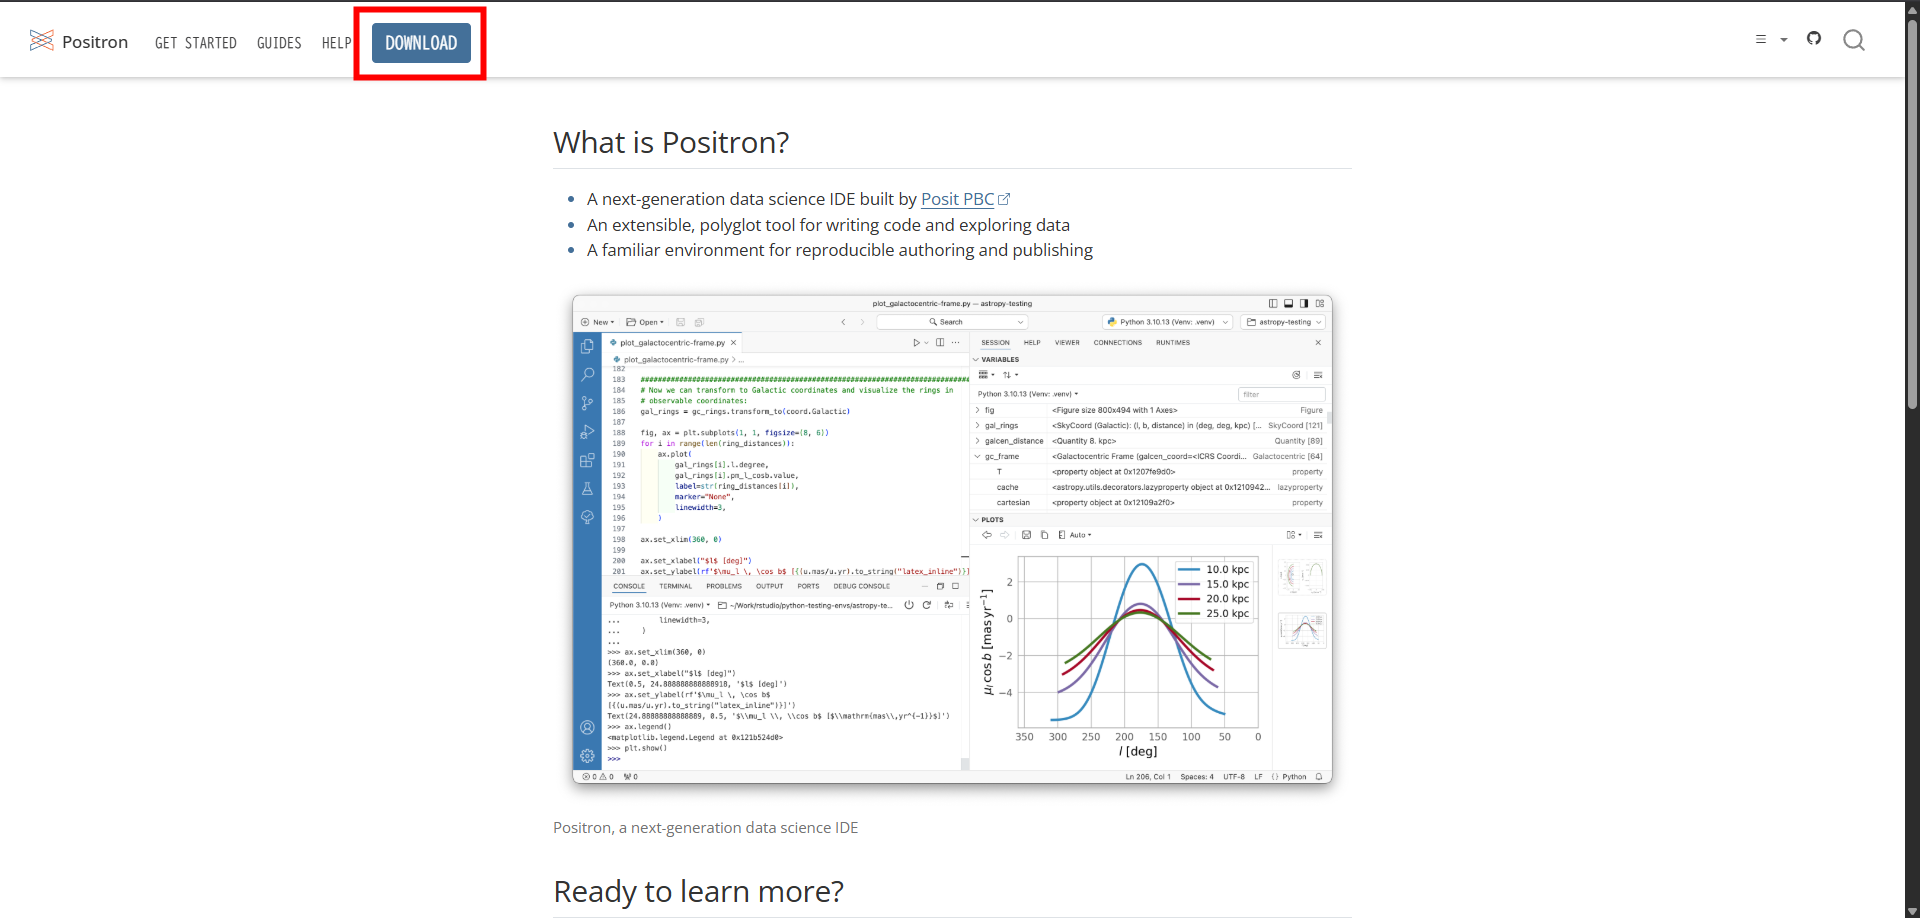Toggle the secondary sidebar layout icon
1920x918 pixels.
pyautogui.click(x=1304, y=303)
